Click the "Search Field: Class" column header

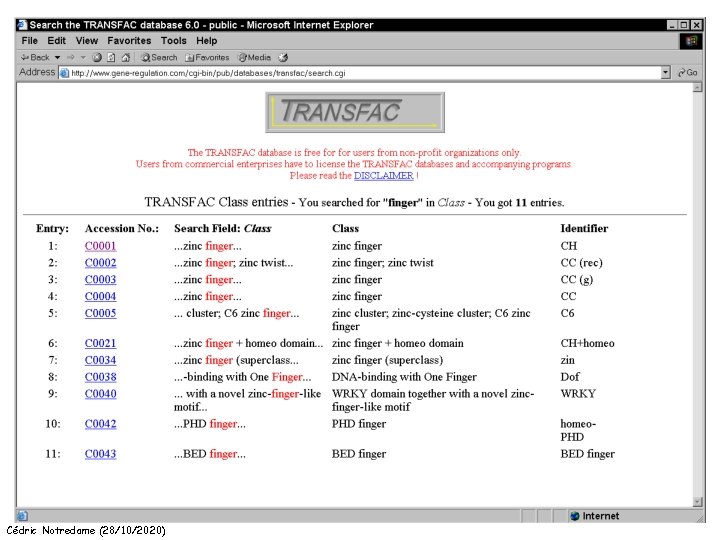pyautogui.click(x=223, y=229)
